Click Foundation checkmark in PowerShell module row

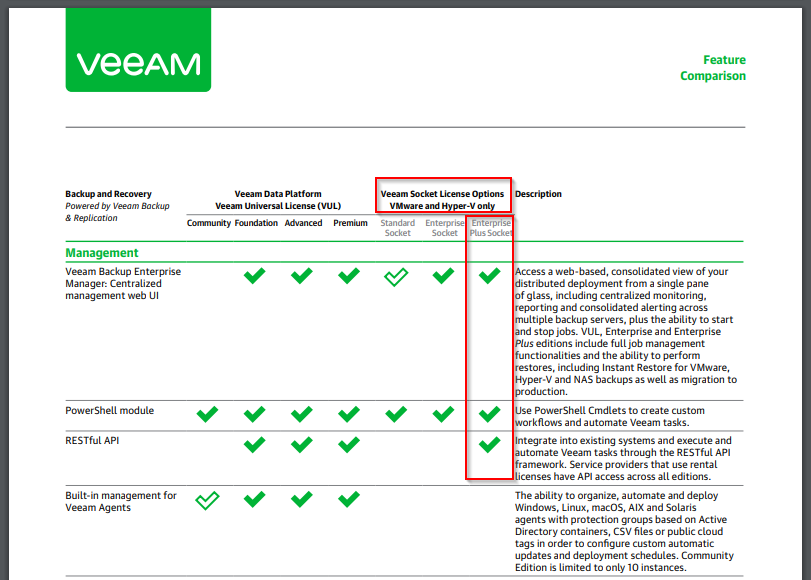(x=254, y=414)
